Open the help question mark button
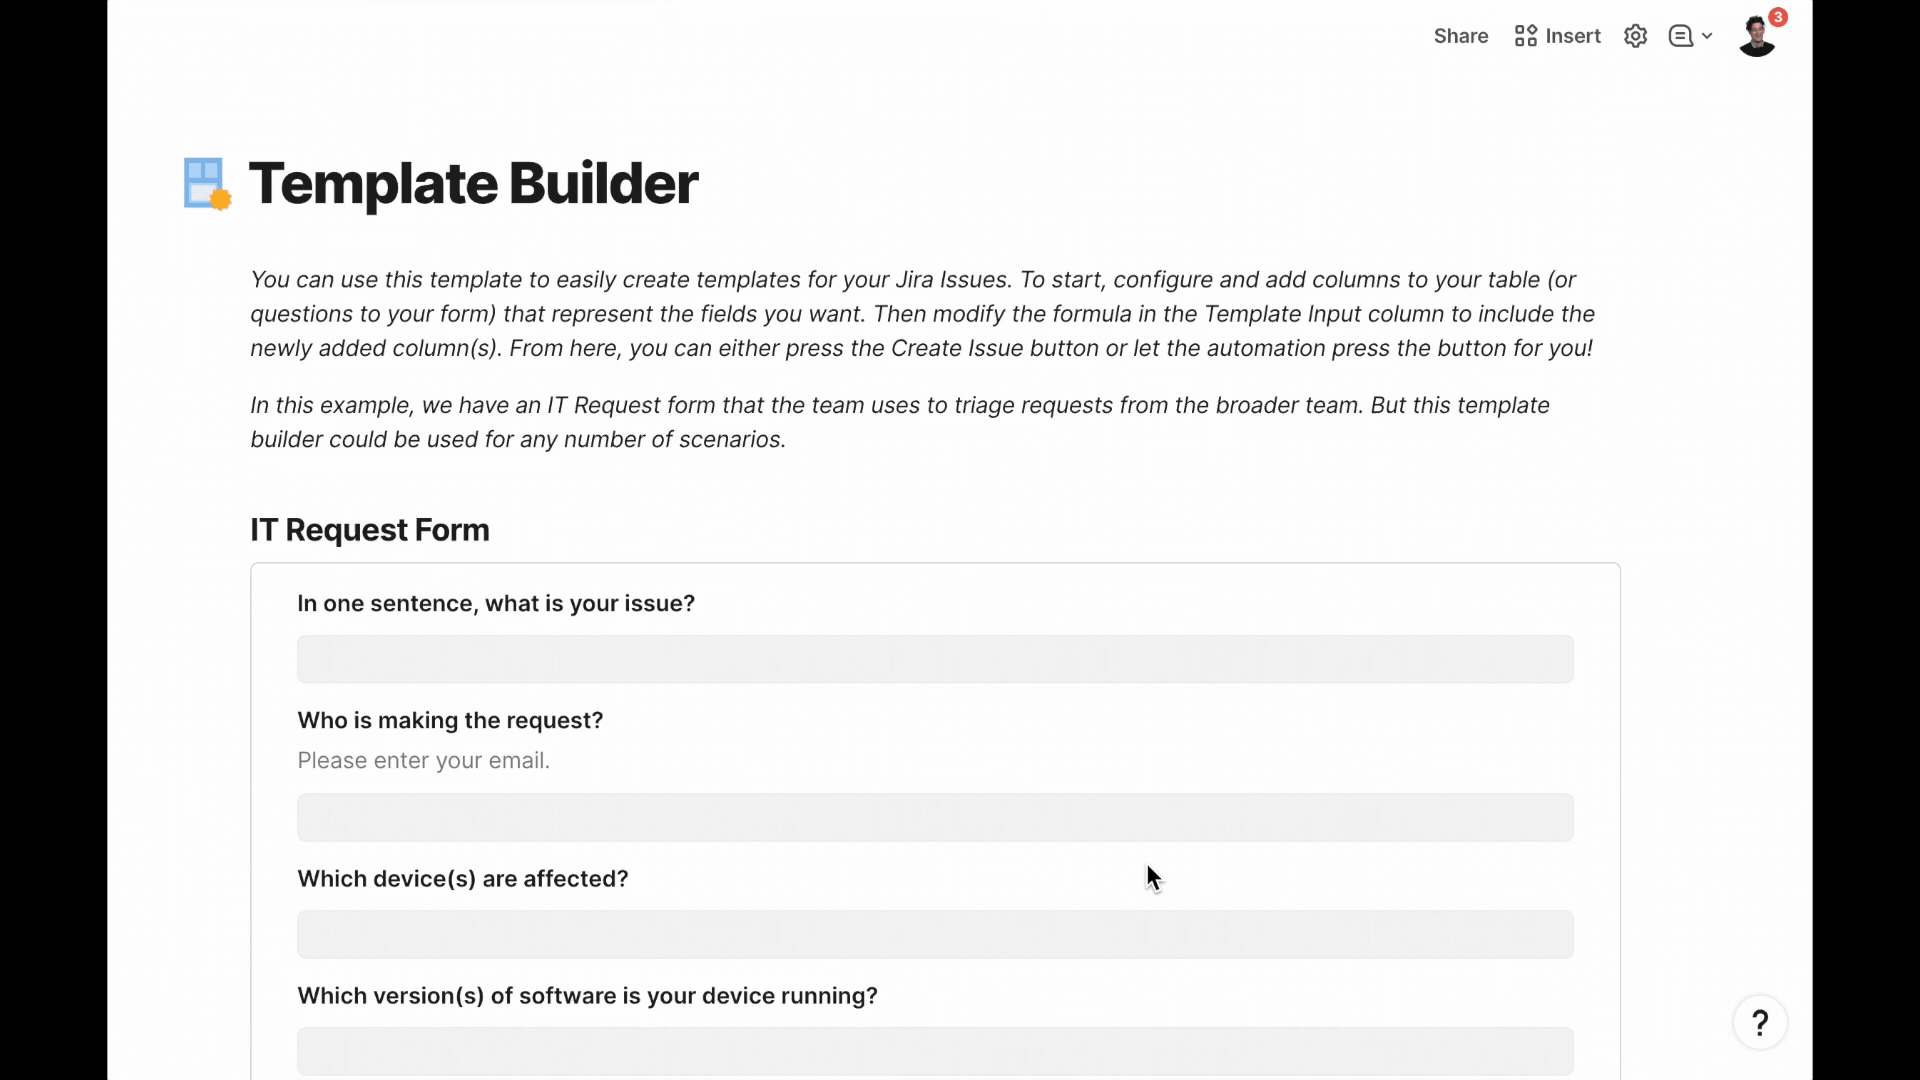1920x1080 pixels. click(x=1760, y=1022)
